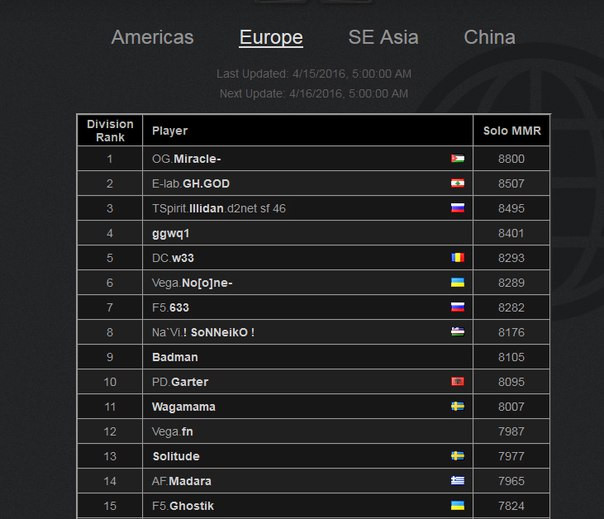604x519 pixels.
Task: Click the Vega.fn player name
Action: click(173, 431)
